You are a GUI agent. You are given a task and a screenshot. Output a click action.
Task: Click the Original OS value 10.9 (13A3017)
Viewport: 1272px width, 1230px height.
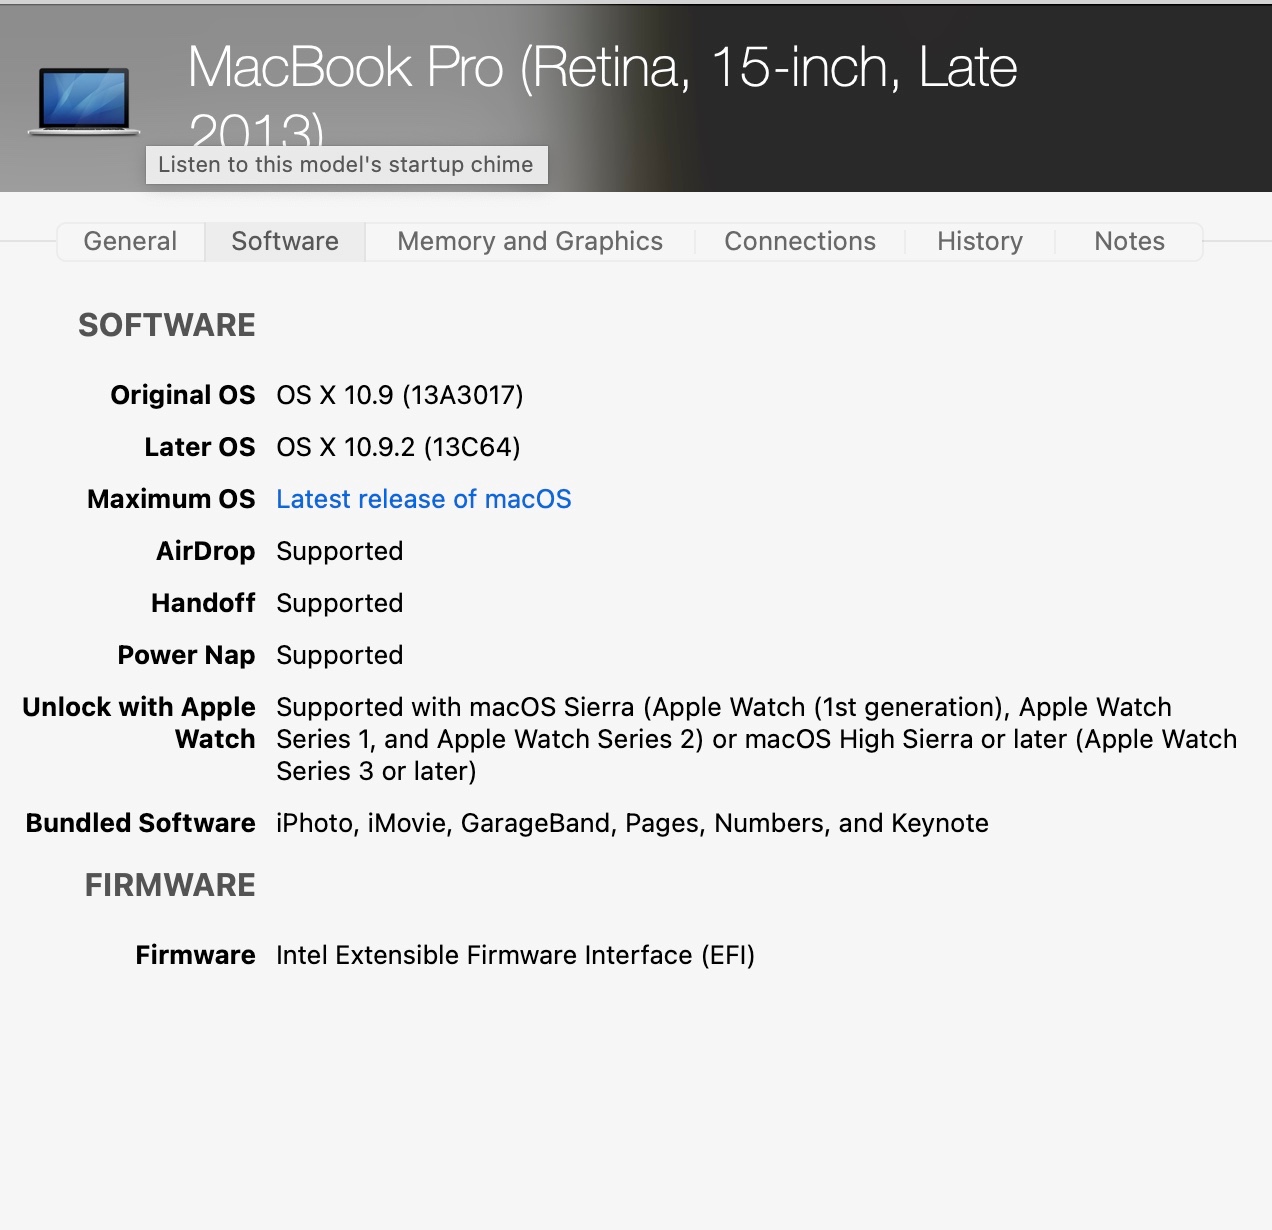click(x=400, y=395)
